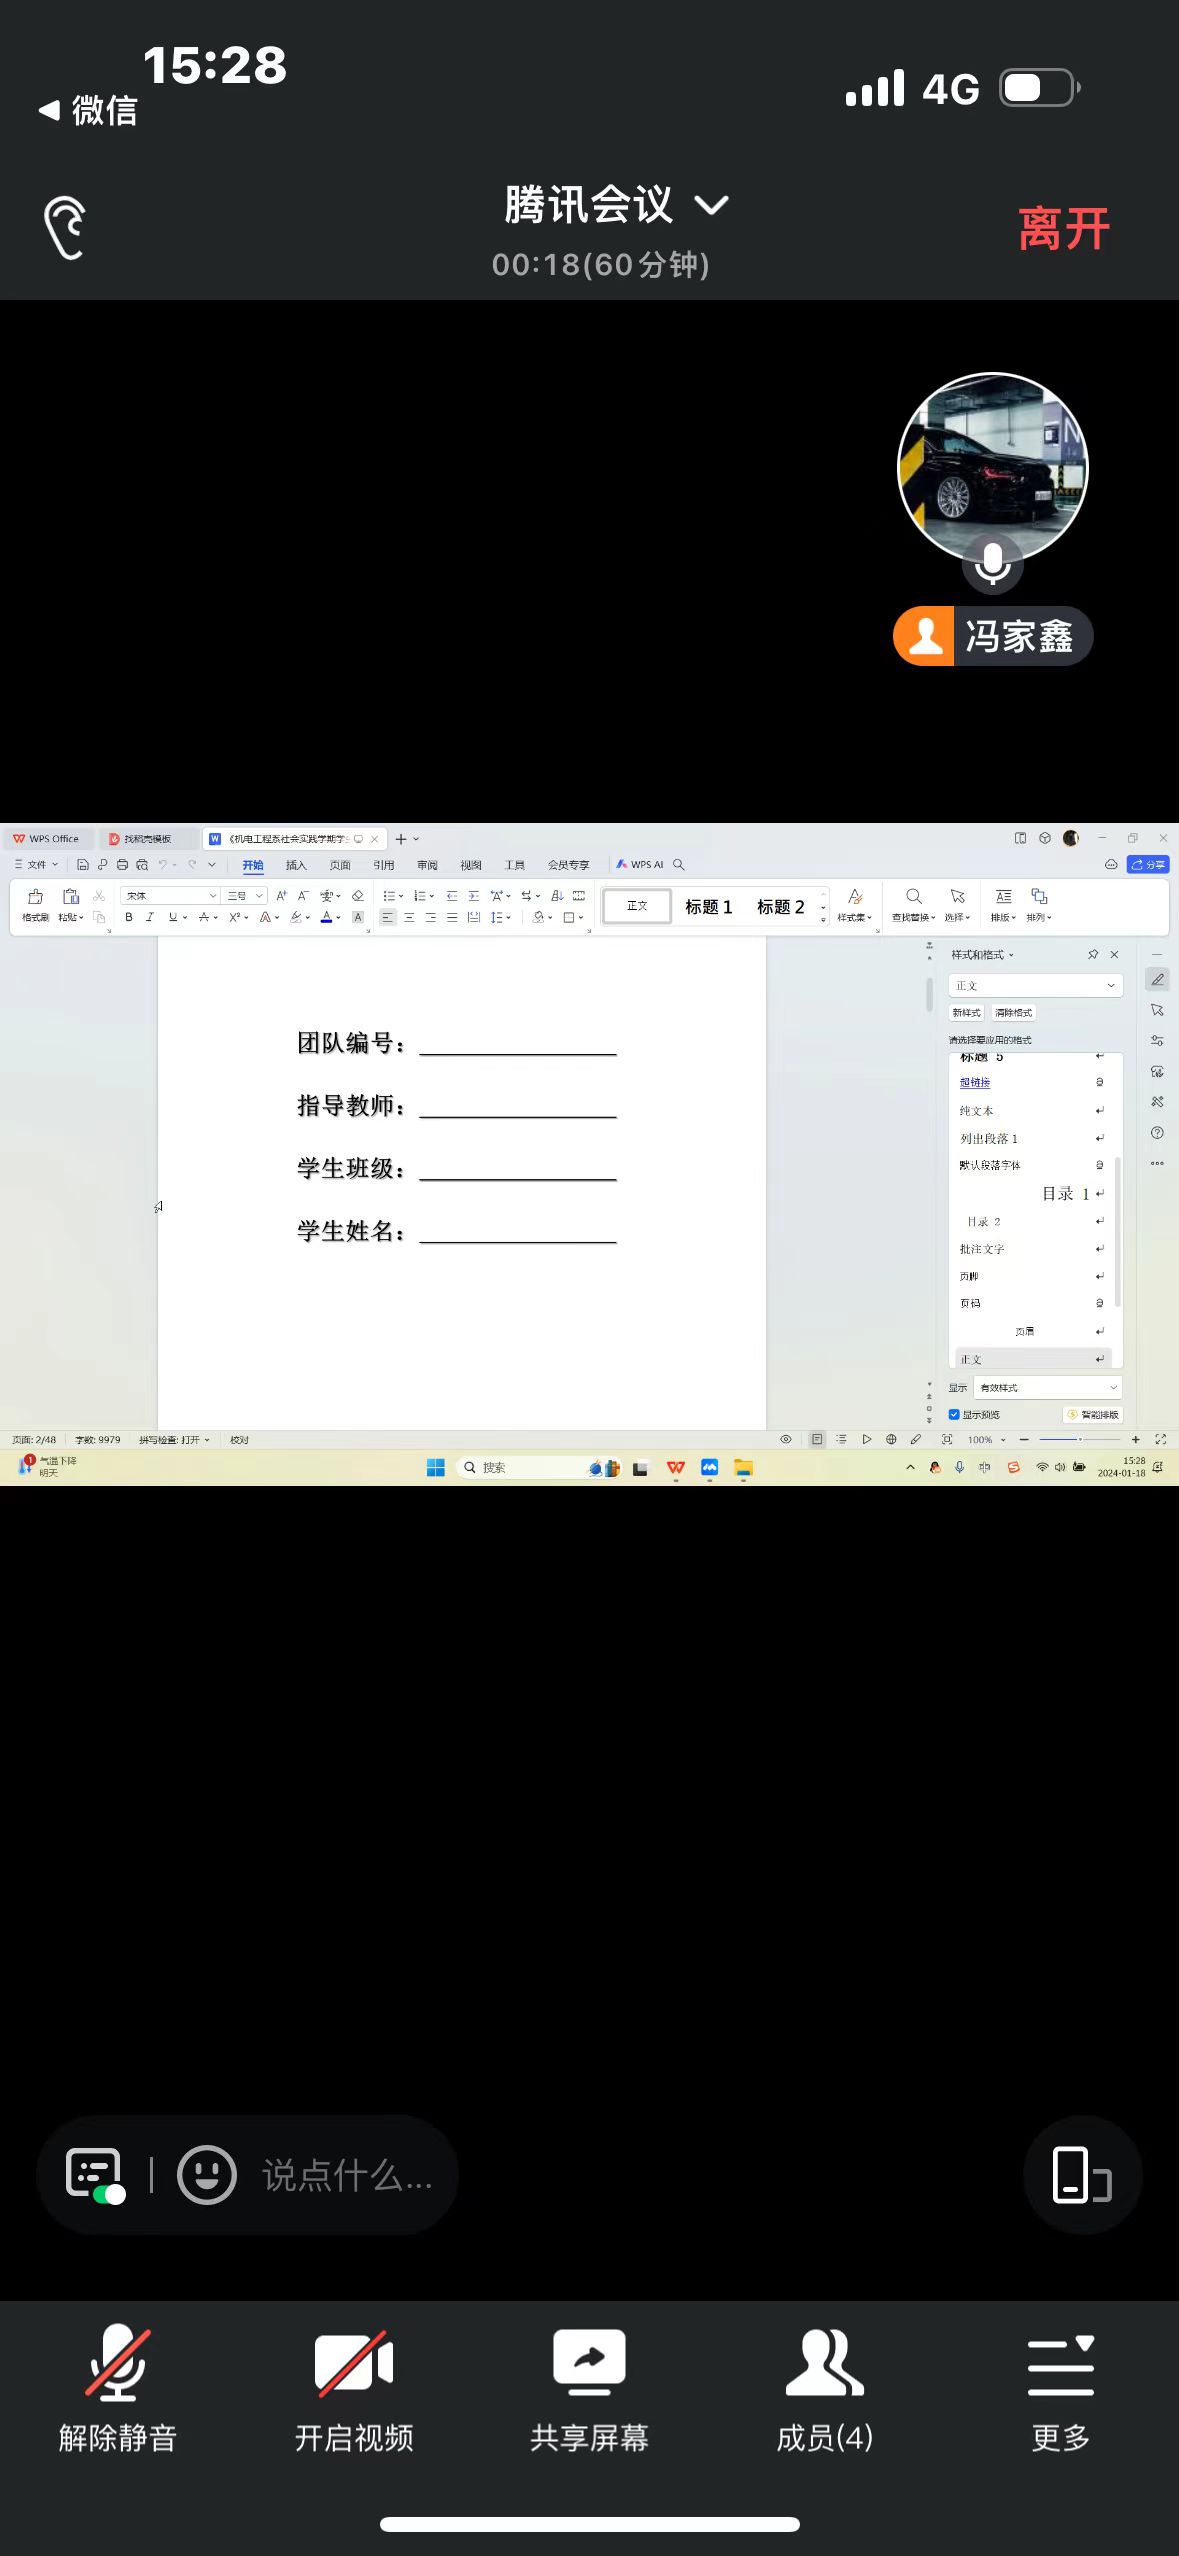Open the emoji picker in chat bar
1179x2556 pixels.
pyautogui.click(x=206, y=2175)
